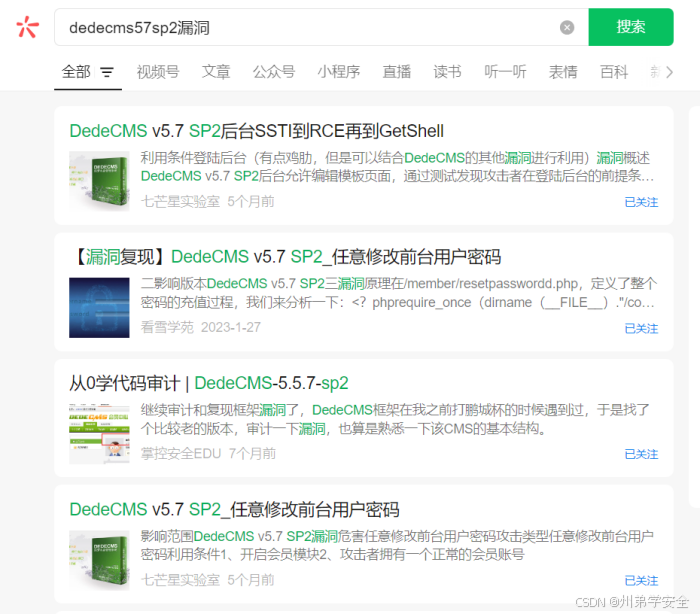Screen dimensions: 700x615
Task: Open 从0学代码审计 DedeCMS-5.5.7-sp2 article
Action: pos(208,383)
